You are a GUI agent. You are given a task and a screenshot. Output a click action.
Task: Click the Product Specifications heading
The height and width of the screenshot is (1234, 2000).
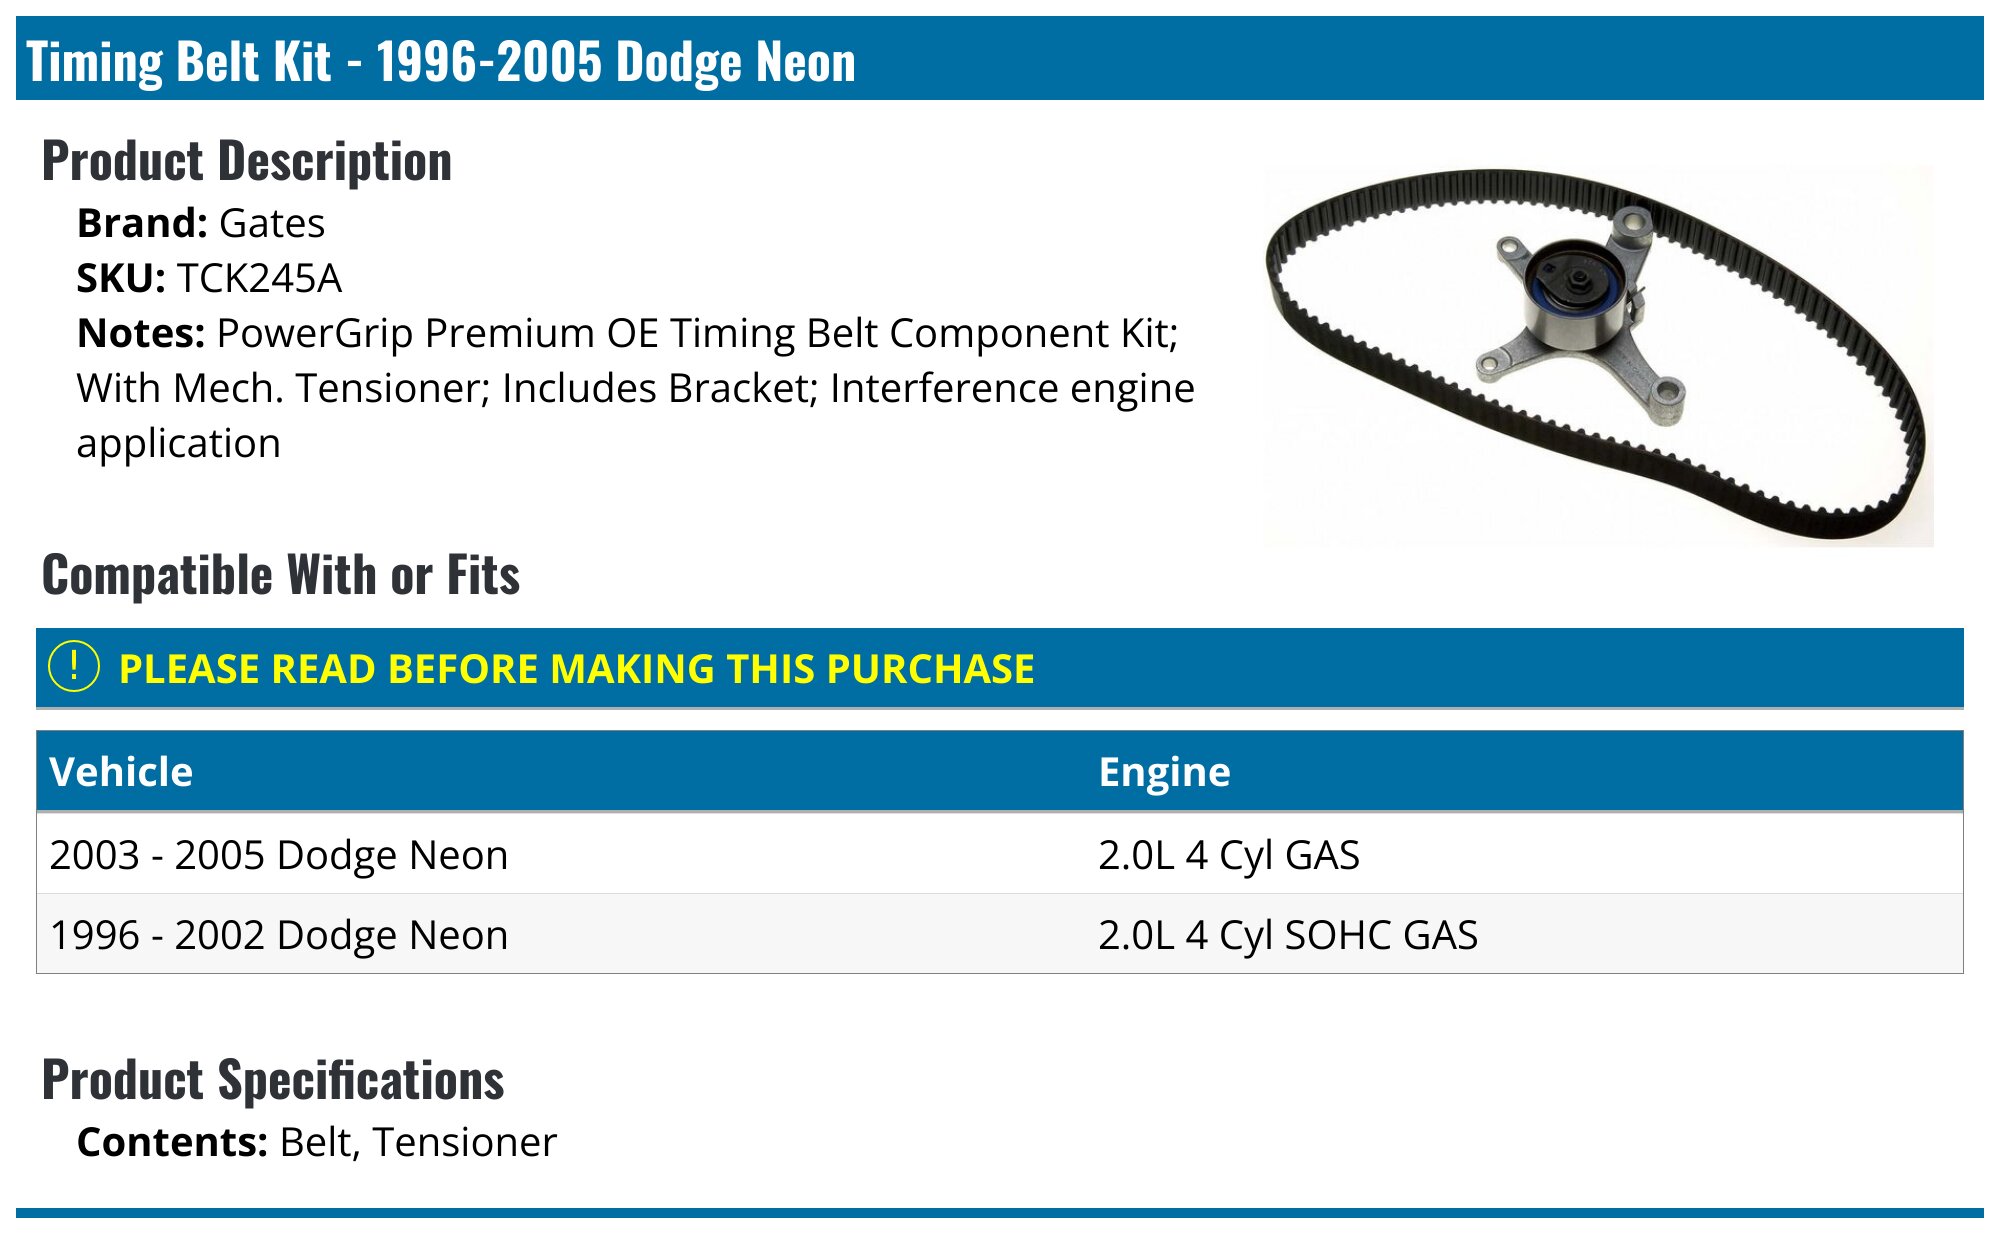[273, 1080]
